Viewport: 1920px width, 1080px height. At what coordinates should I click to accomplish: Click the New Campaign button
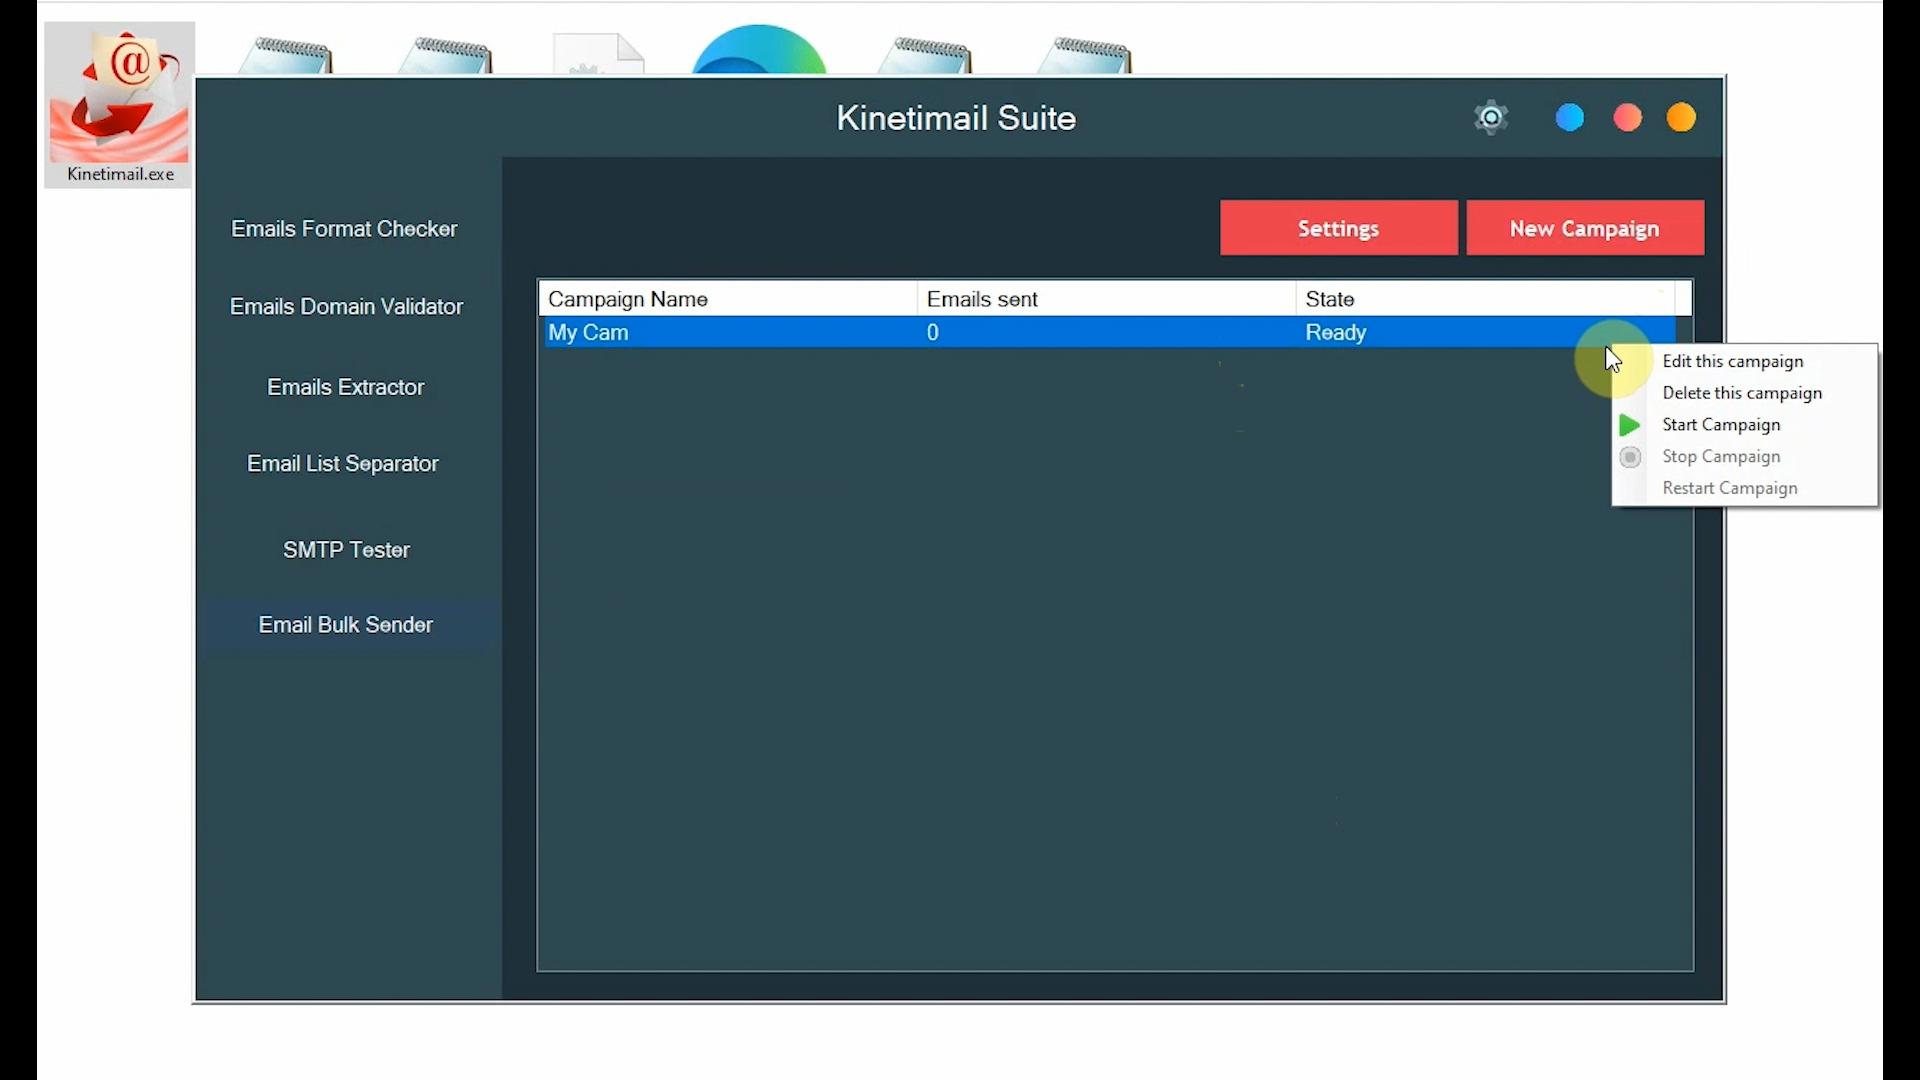(1584, 227)
